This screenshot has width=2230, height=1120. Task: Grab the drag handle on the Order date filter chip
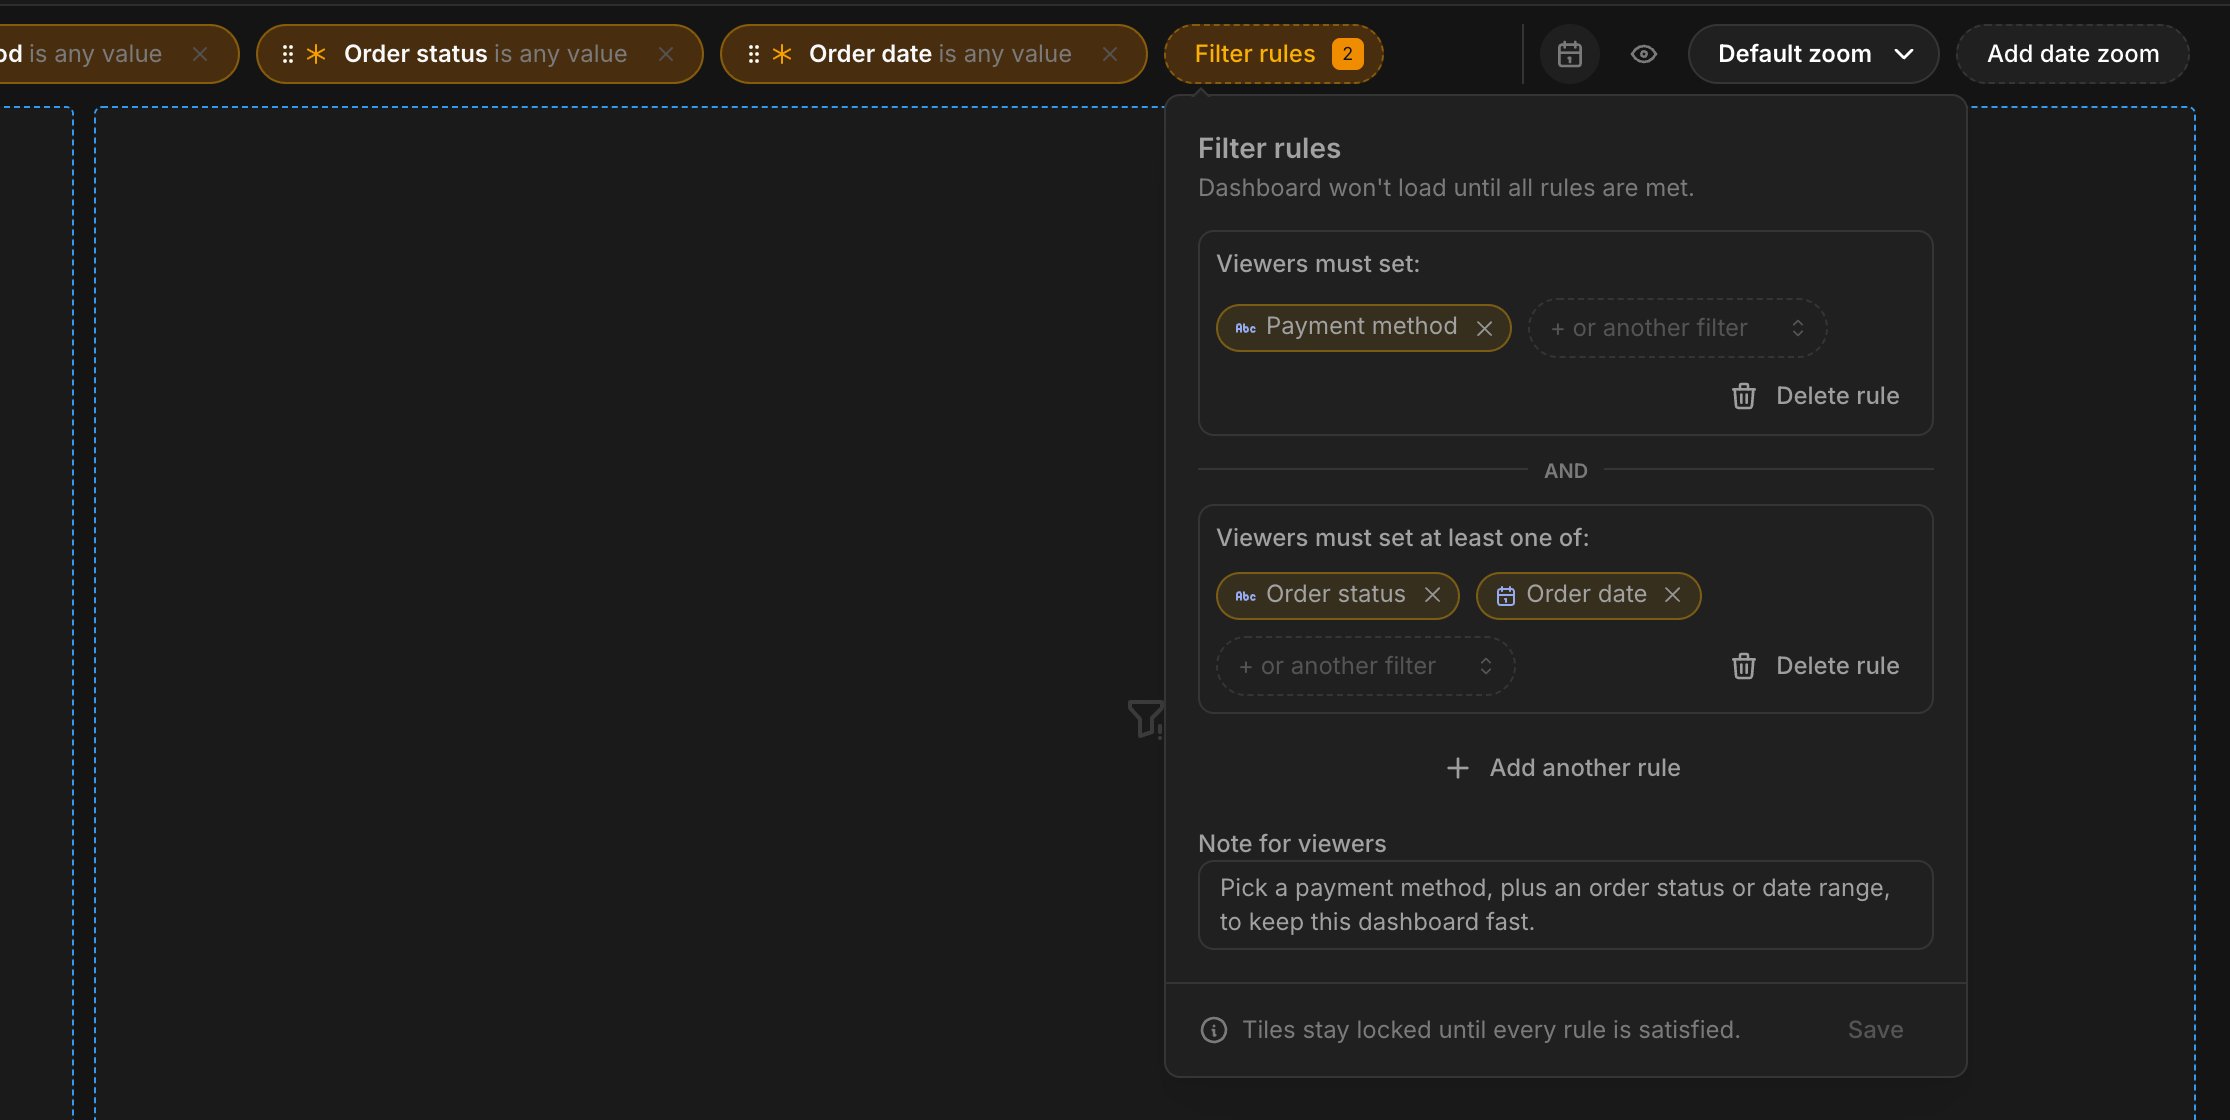tap(753, 54)
